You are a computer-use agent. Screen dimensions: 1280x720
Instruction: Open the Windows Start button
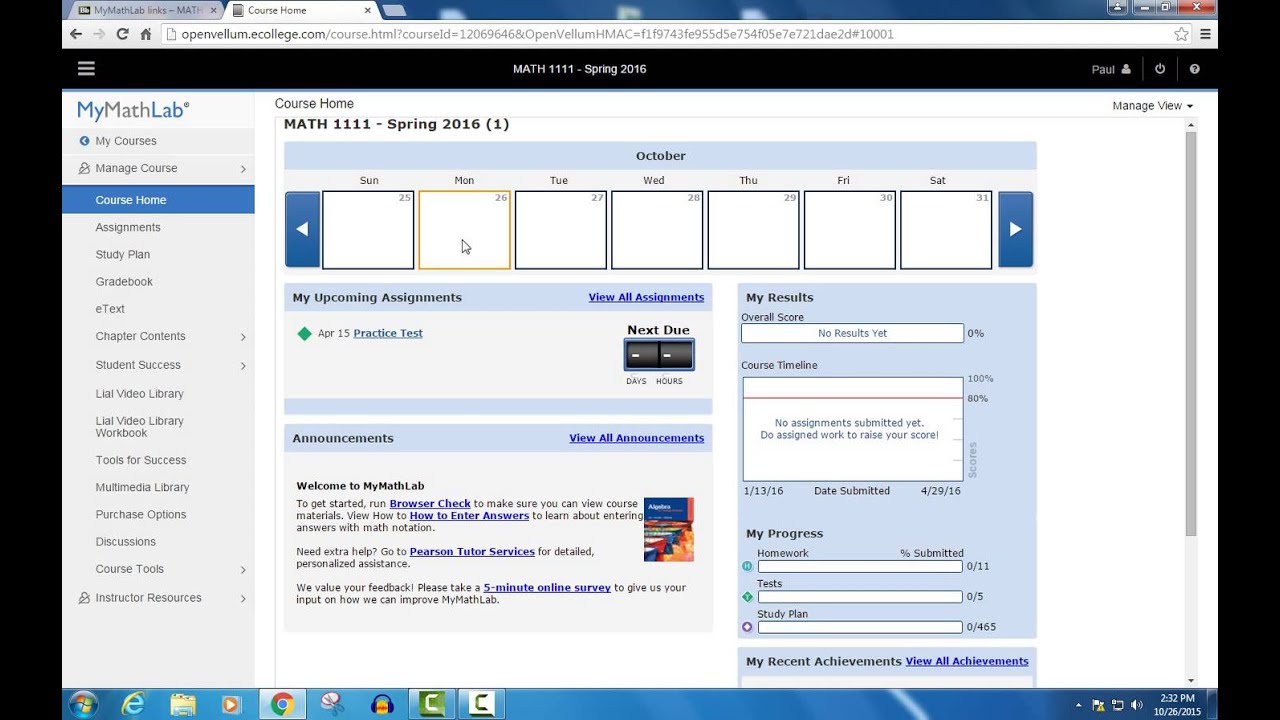coord(82,704)
